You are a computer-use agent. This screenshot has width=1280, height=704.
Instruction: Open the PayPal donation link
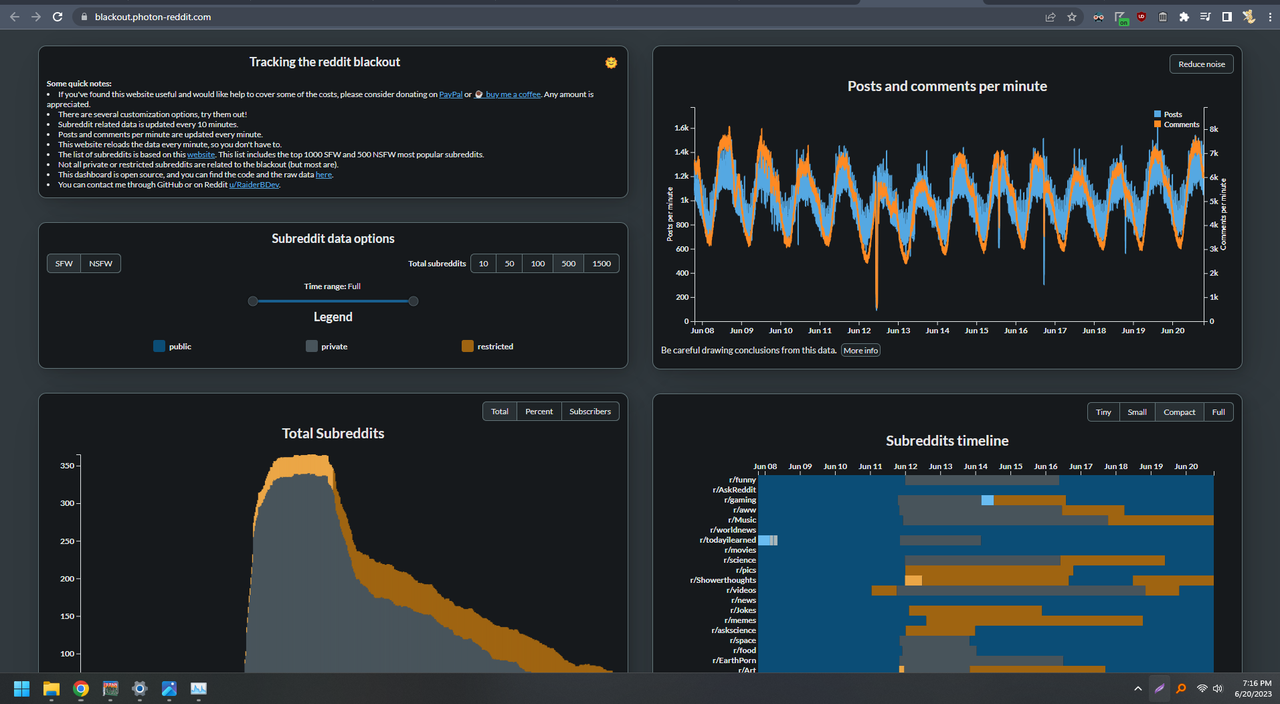(450, 94)
